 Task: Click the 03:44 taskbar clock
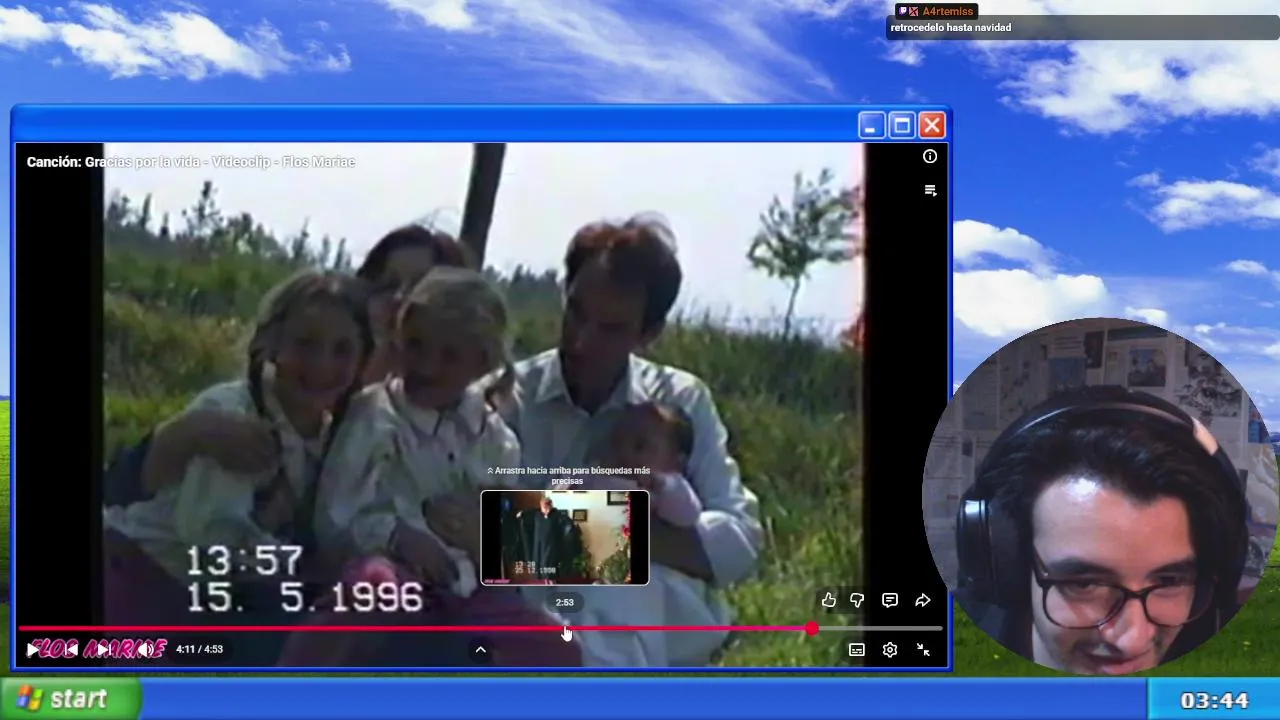1214,700
